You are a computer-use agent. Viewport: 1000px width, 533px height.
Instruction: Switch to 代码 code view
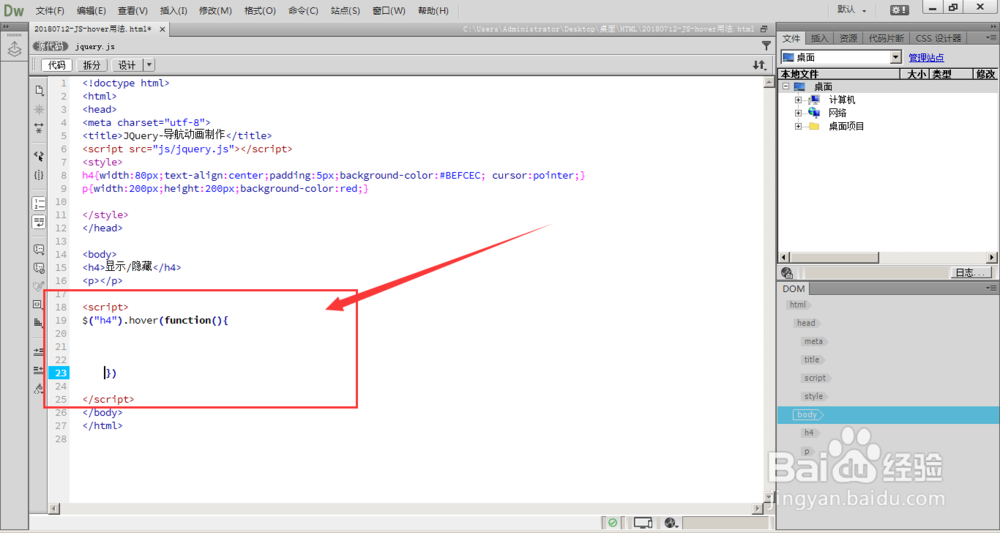point(56,65)
